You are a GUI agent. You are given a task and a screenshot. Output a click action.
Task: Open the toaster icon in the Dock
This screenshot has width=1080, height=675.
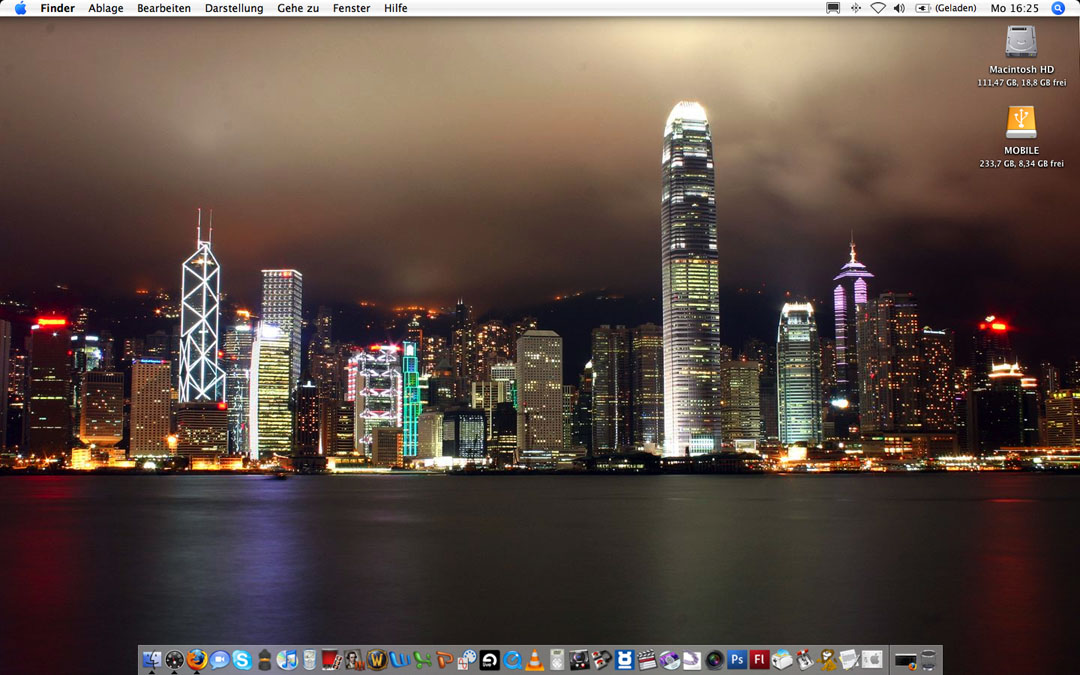point(782,660)
